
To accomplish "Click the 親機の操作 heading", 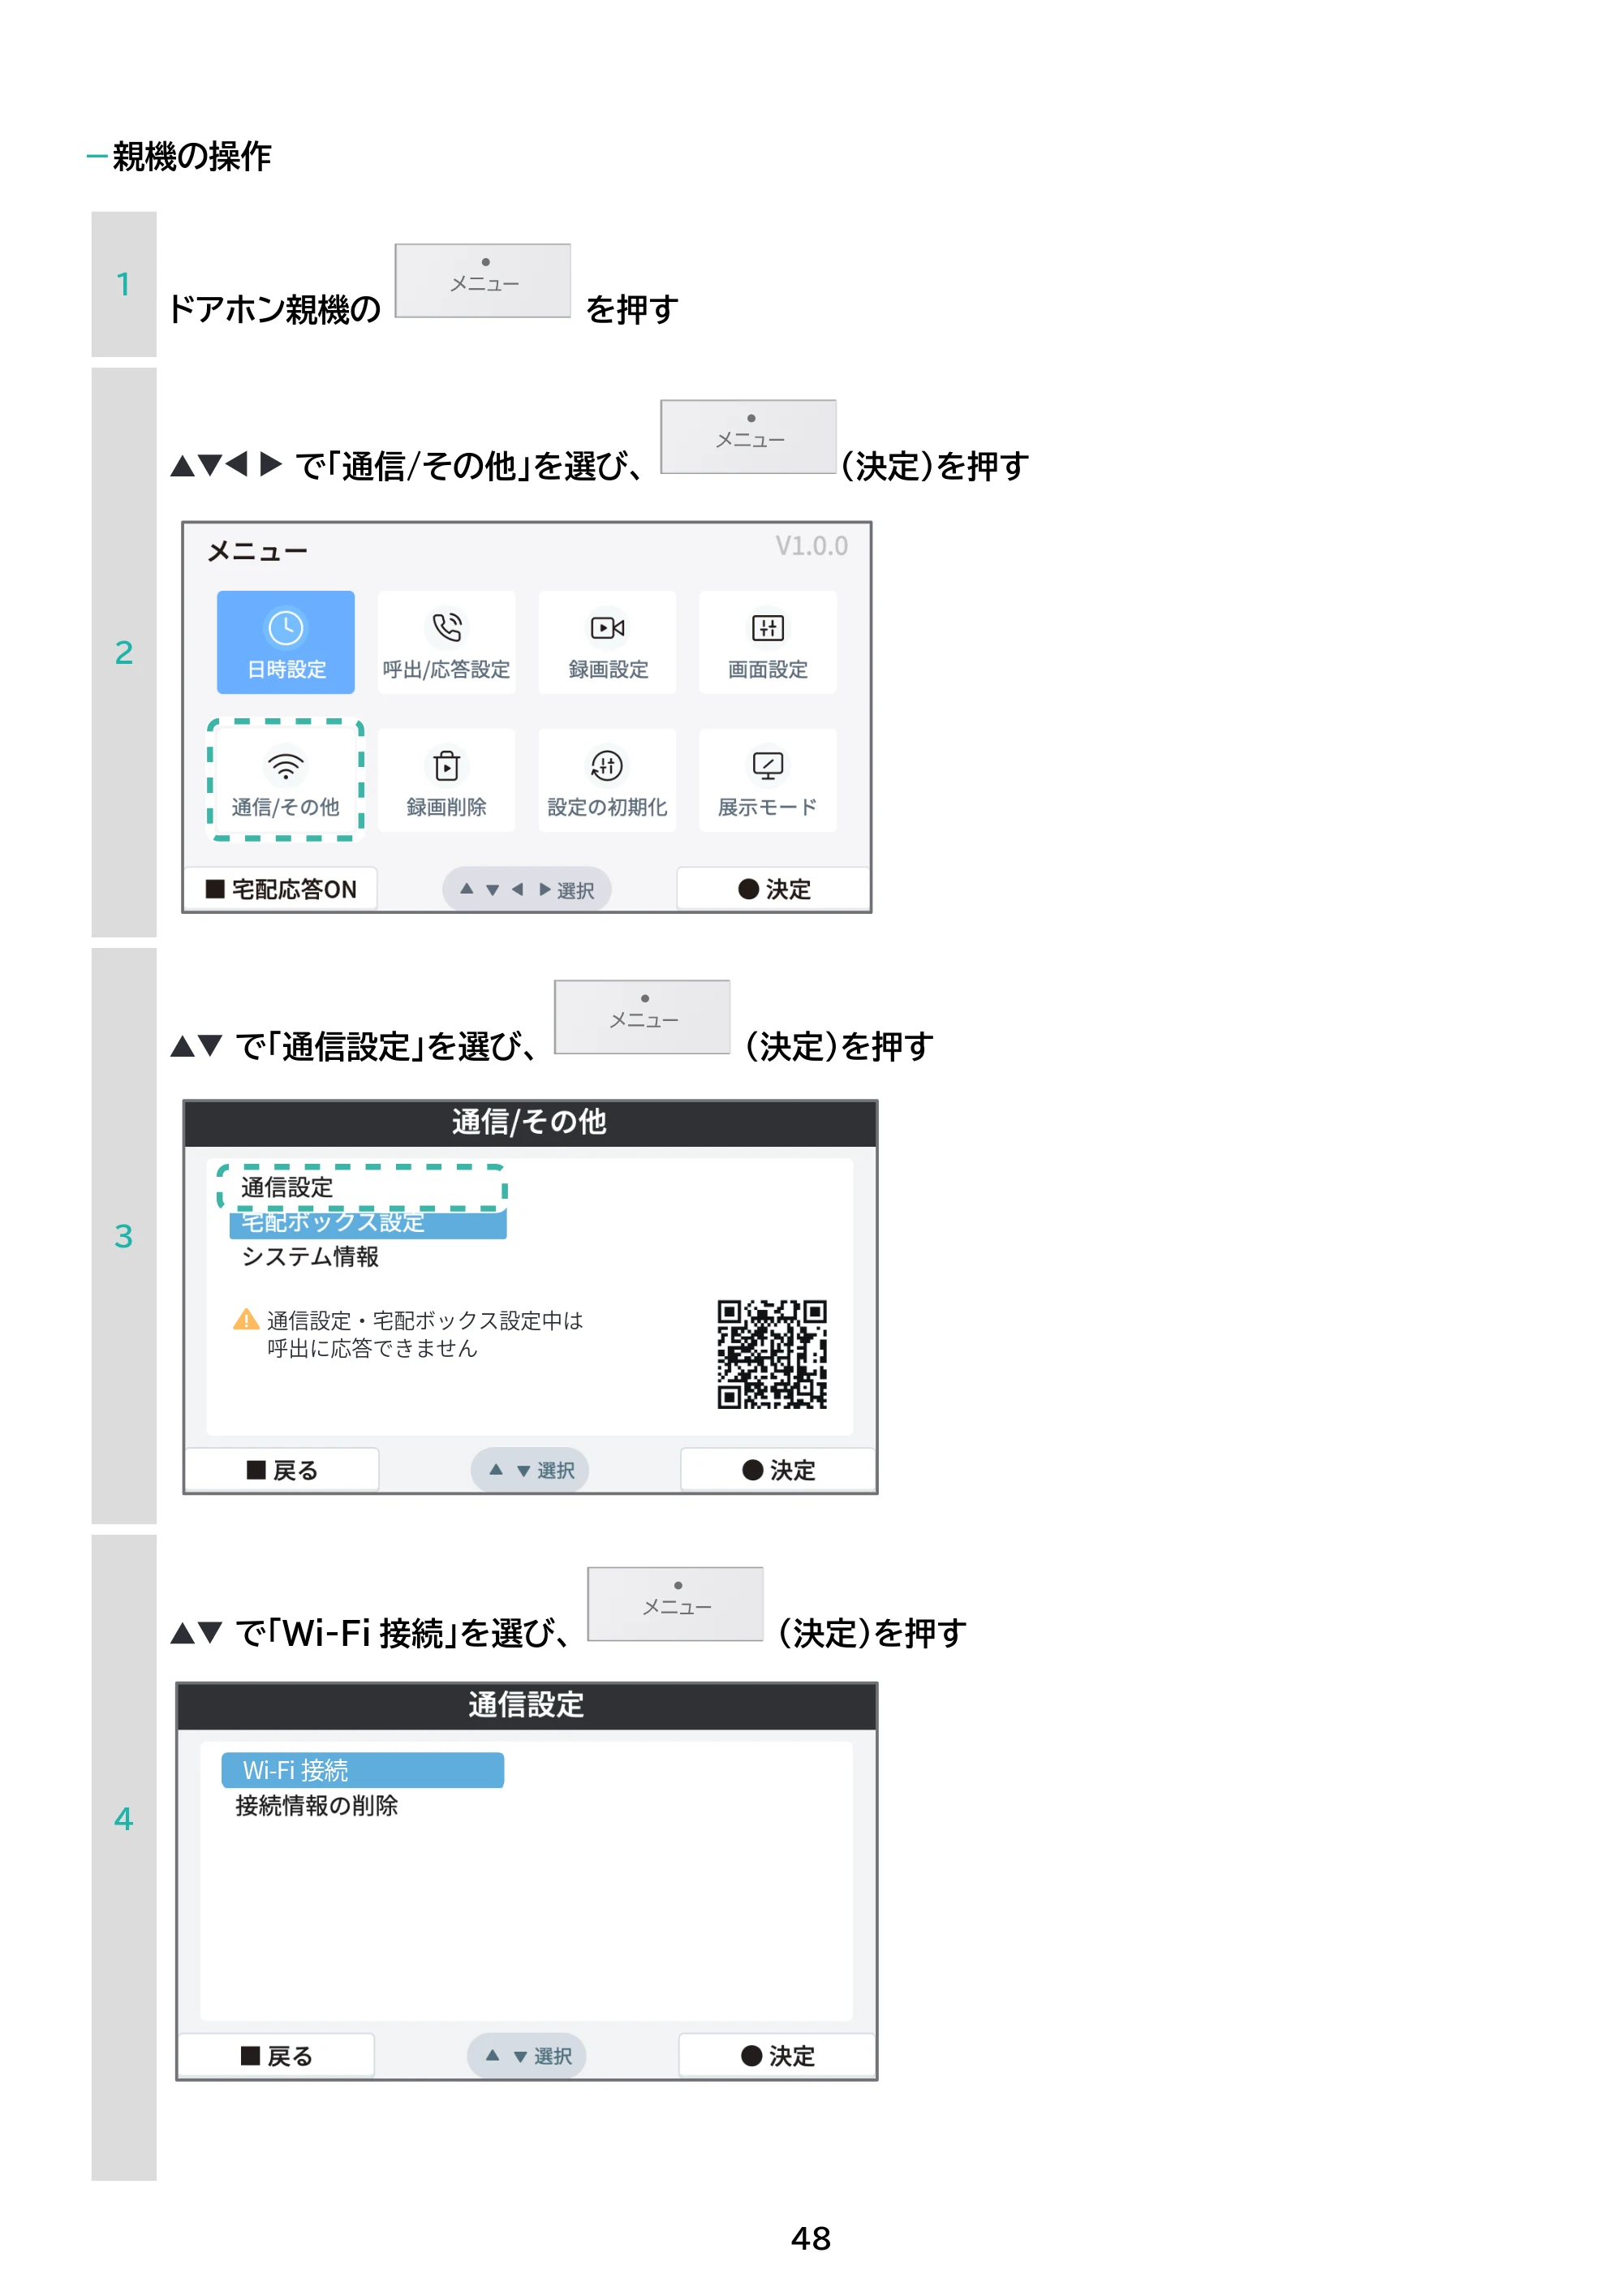I will (x=191, y=156).
